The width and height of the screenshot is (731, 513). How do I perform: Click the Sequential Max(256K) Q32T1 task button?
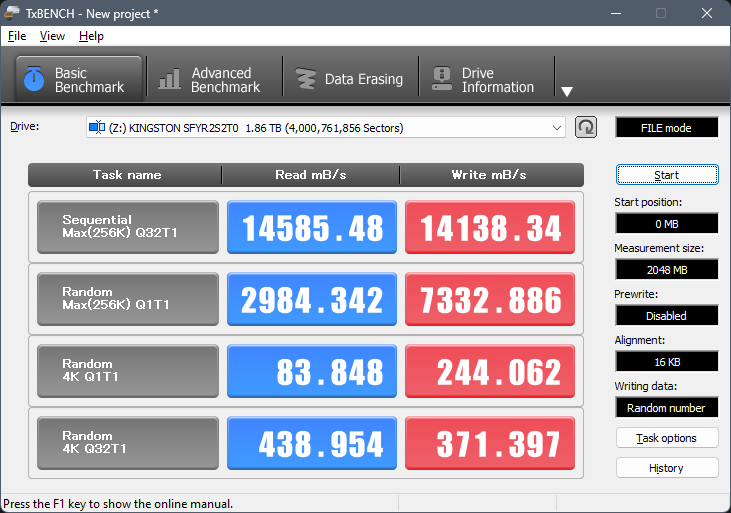pos(127,227)
